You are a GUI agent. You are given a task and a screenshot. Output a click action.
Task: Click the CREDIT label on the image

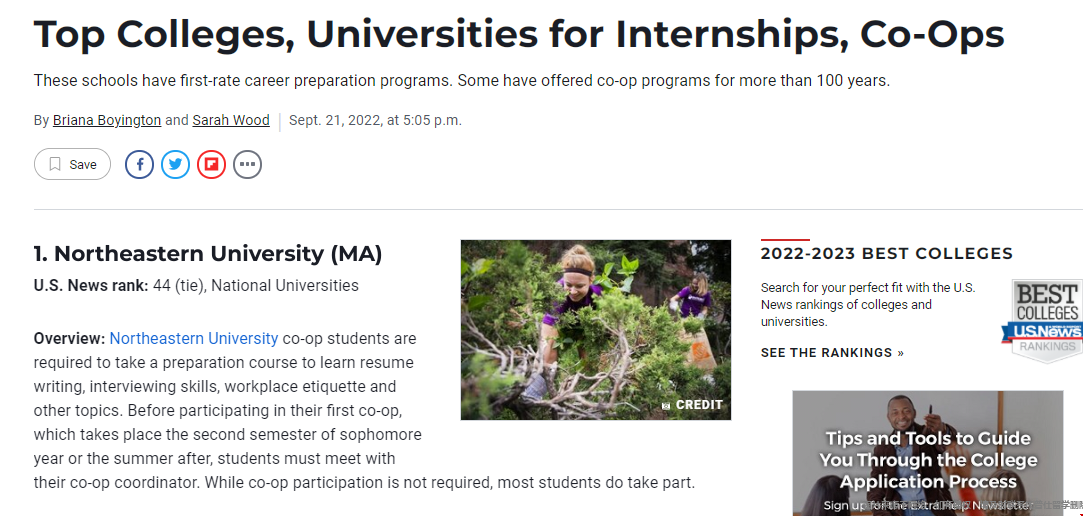(699, 405)
